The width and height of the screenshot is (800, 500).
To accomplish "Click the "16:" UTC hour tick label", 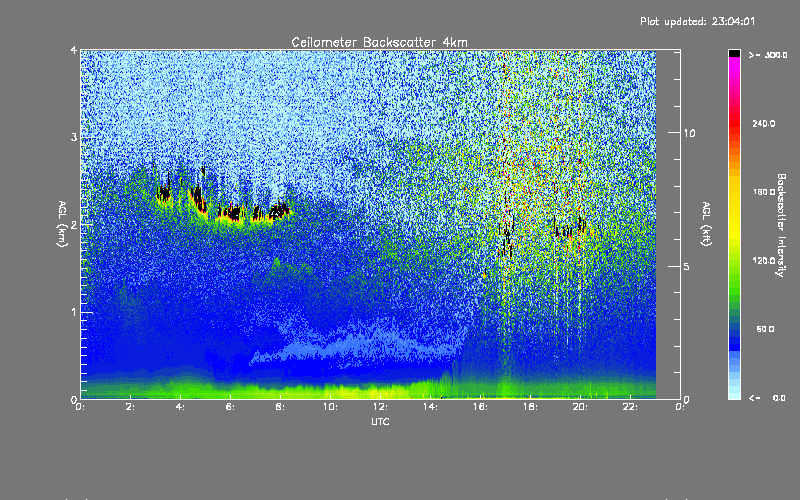I will pyautogui.click(x=480, y=407).
